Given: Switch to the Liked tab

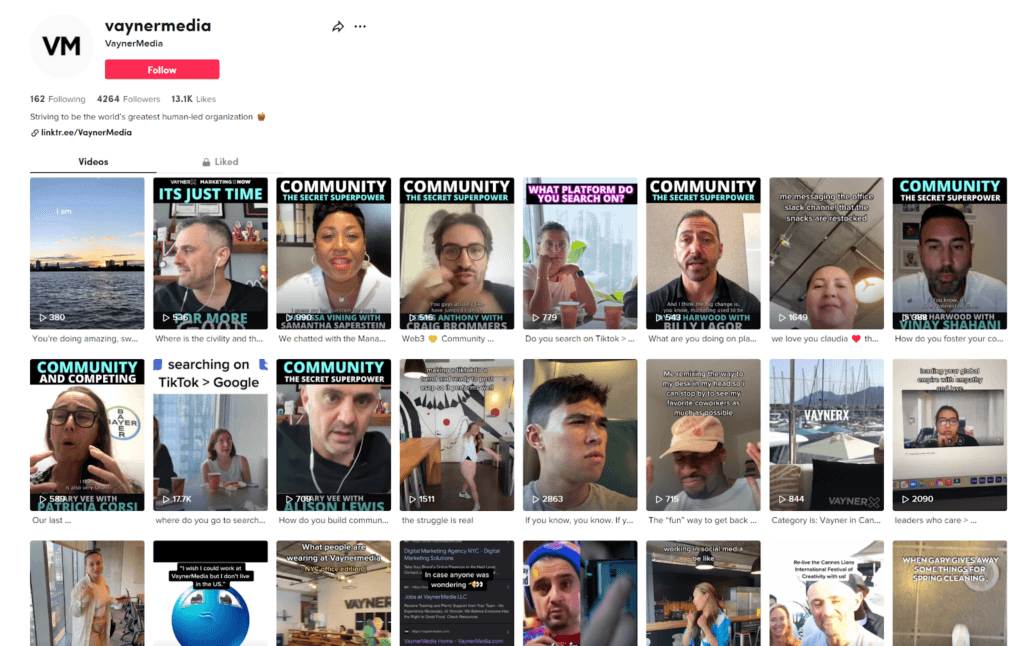Looking at the screenshot, I should click(x=220, y=162).
